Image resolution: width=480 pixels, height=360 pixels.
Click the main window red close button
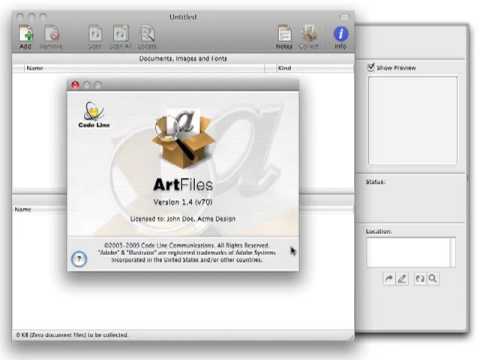pyautogui.click(x=20, y=16)
